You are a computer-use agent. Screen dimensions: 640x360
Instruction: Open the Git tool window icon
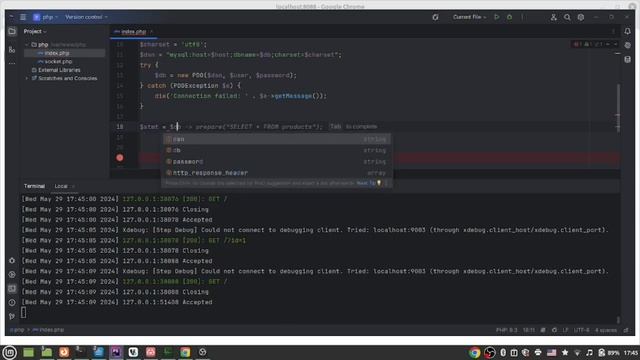[12, 316]
